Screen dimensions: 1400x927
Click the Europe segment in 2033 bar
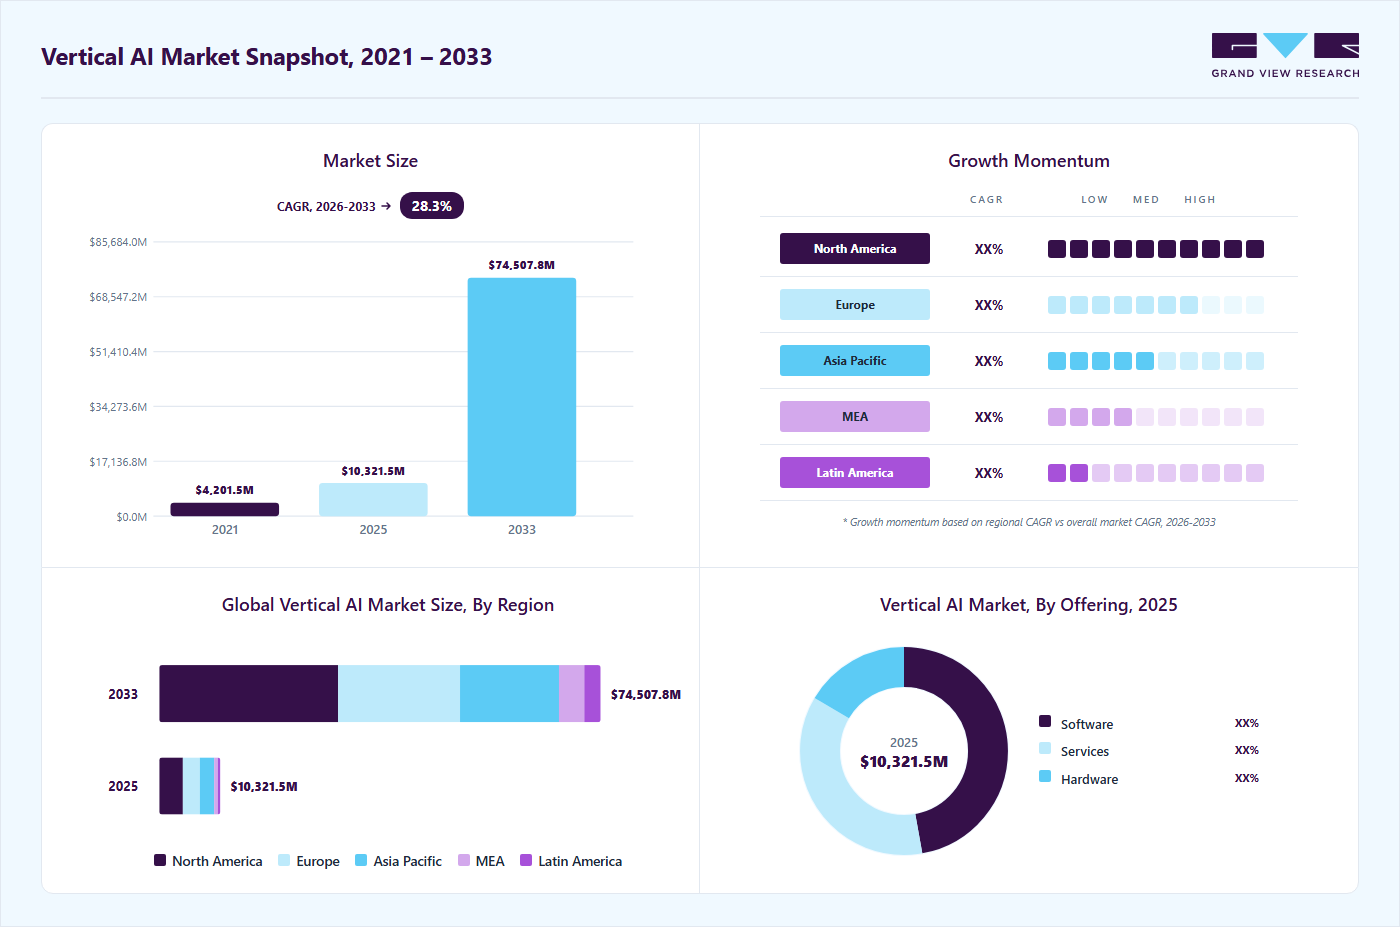(x=399, y=694)
